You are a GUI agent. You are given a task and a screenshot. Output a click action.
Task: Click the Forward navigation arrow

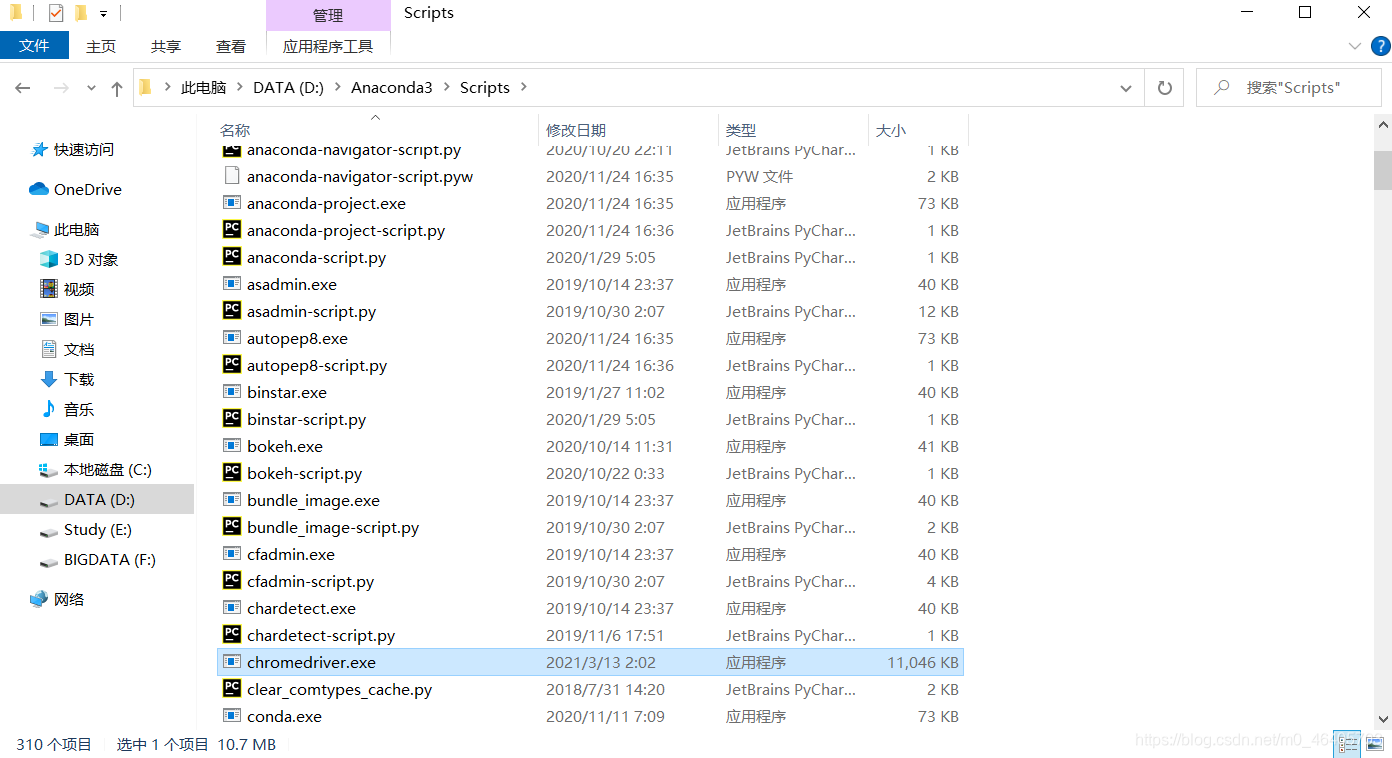coord(61,88)
